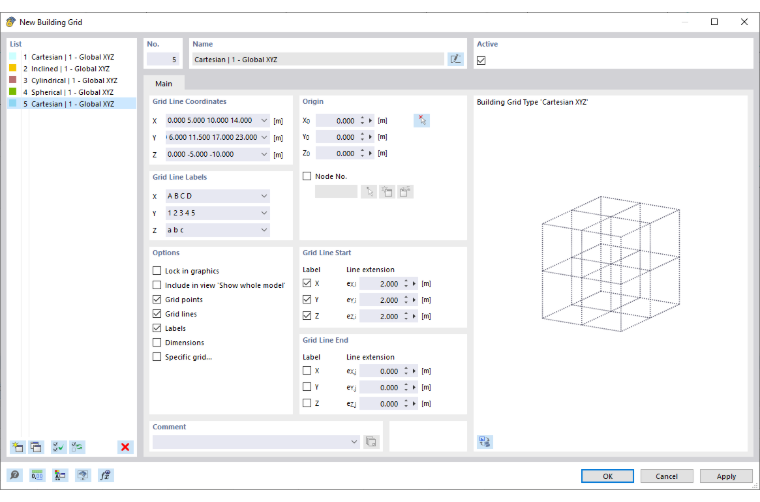760x502 pixels.
Task: Pick origin in graphics icon
Action: point(422,121)
